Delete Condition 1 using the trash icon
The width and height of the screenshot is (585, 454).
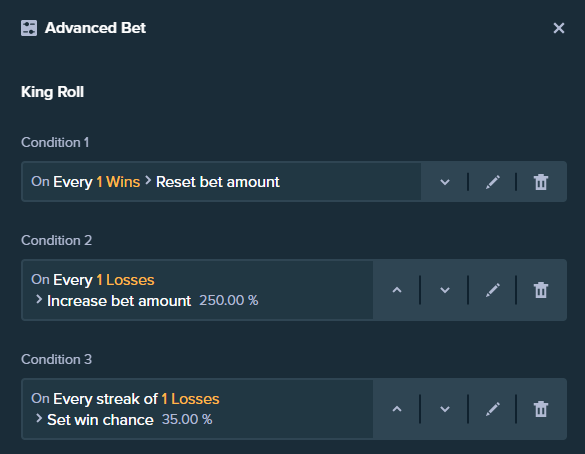(541, 182)
